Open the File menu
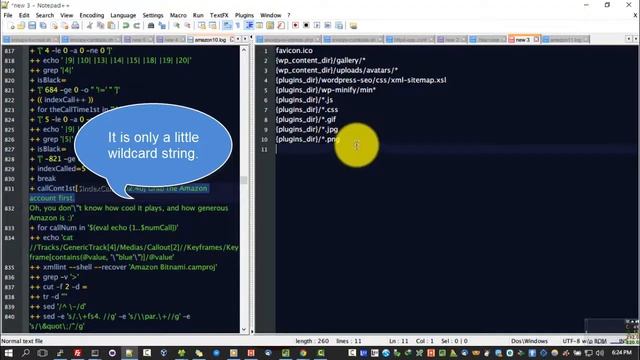 8,15
